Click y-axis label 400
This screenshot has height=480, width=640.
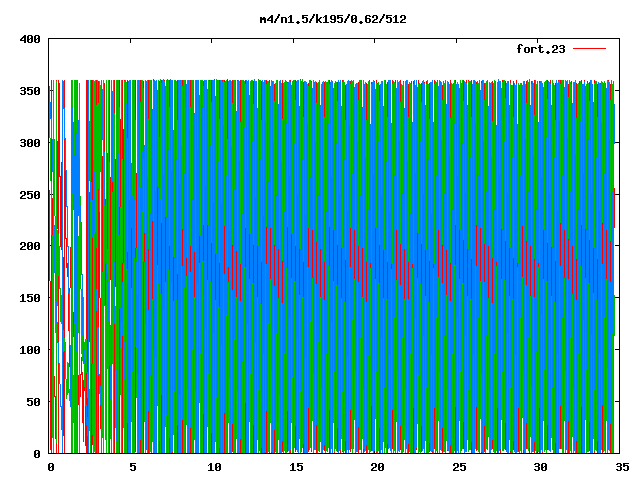coord(30,39)
